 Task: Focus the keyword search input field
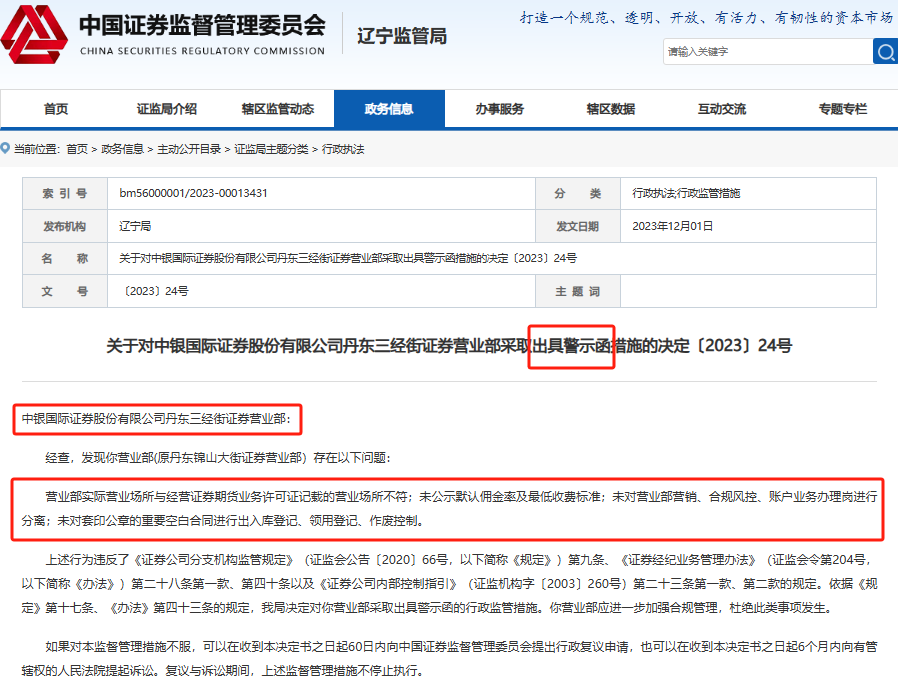point(767,52)
